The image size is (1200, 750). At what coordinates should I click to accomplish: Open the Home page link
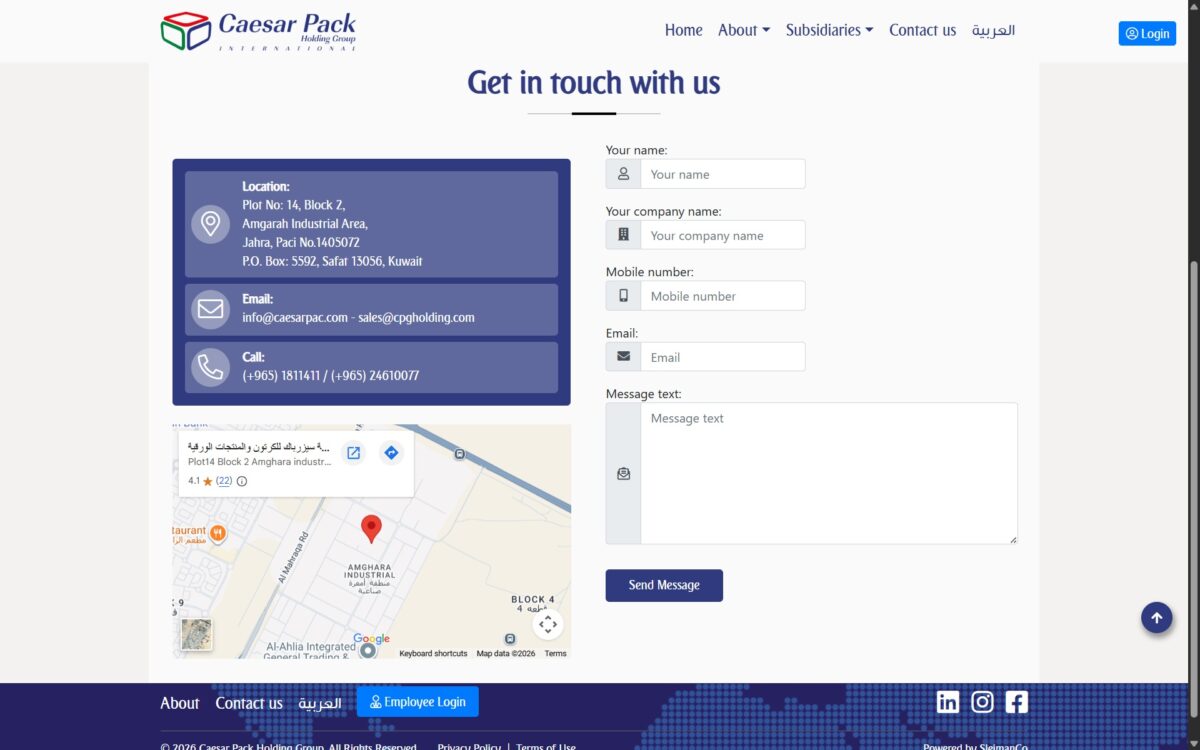(x=683, y=30)
